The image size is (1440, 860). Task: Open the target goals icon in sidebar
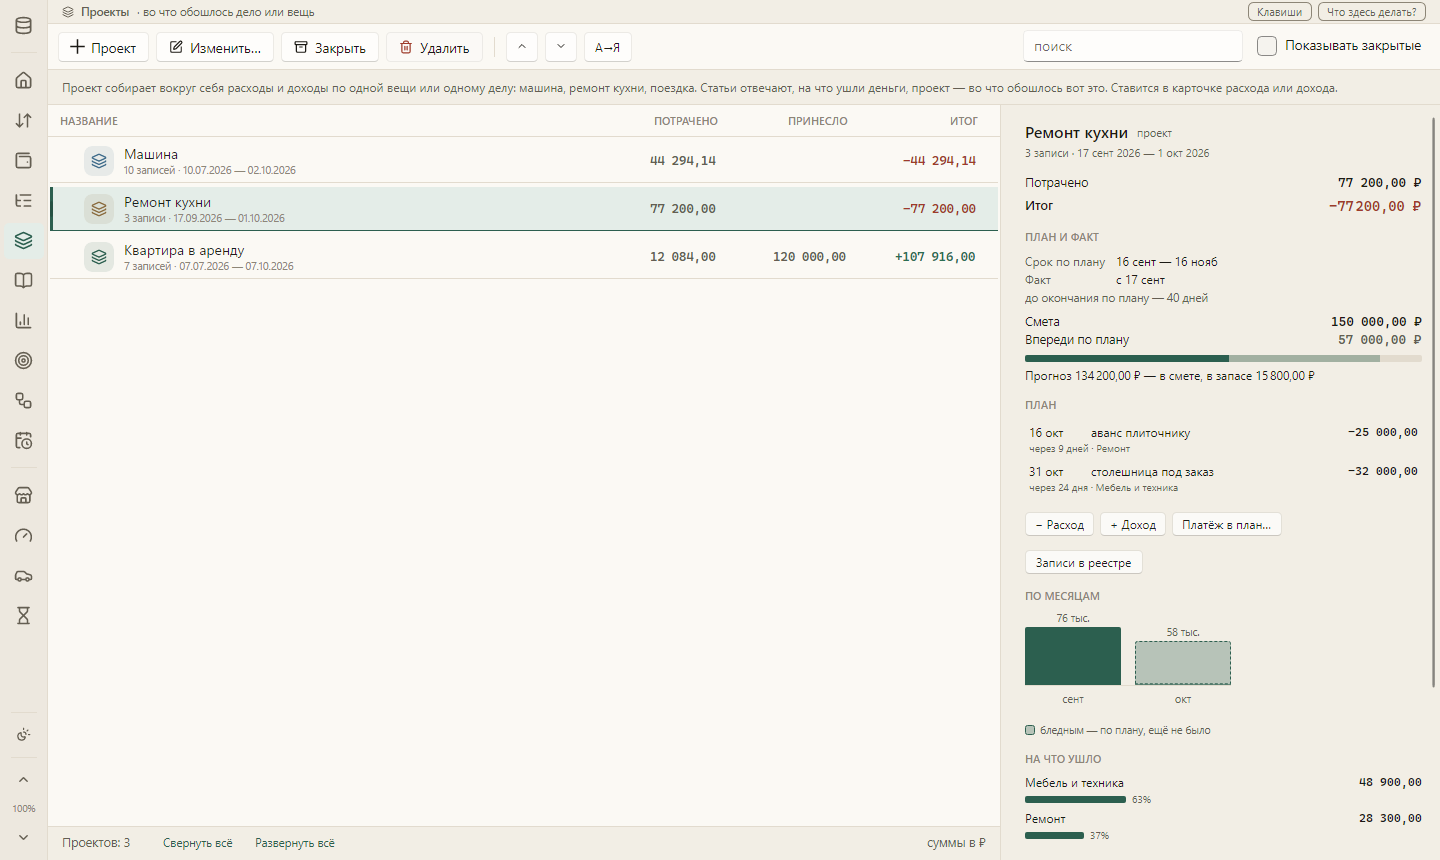click(24, 360)
